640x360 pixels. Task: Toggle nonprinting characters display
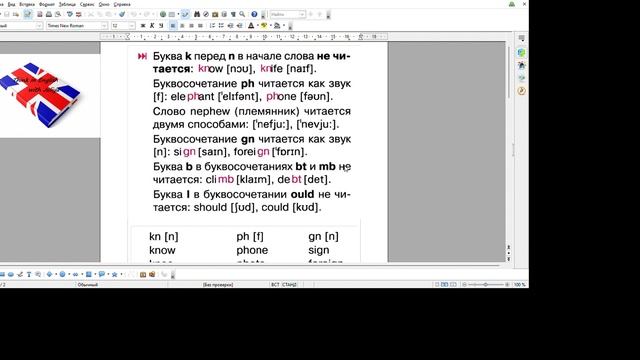tap(233, 14)
